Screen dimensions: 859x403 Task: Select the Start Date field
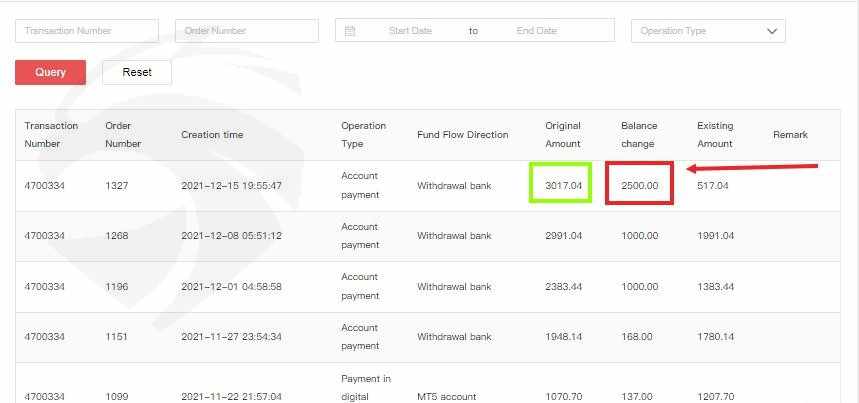[x=410, y=31]
